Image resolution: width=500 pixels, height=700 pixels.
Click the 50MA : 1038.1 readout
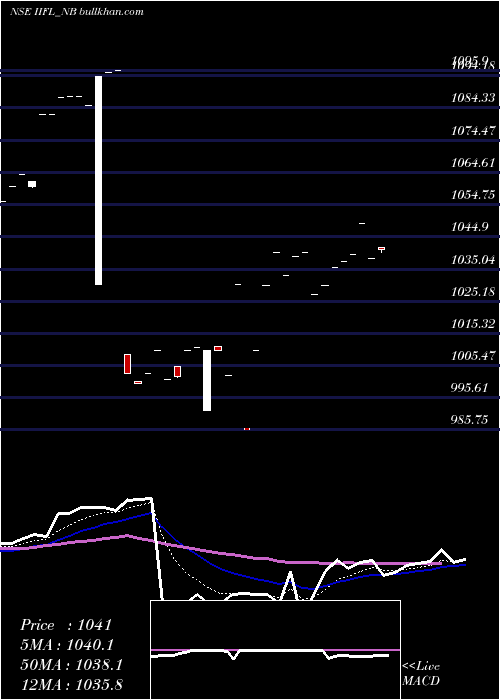point(71,665)
